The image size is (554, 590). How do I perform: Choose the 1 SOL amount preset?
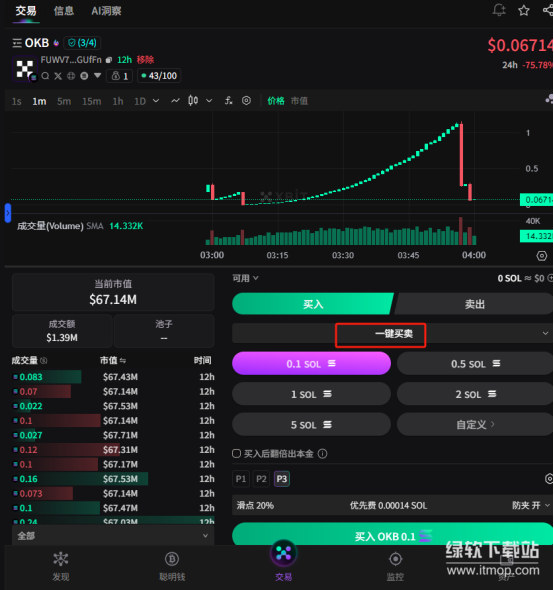(x=311, y=394)
